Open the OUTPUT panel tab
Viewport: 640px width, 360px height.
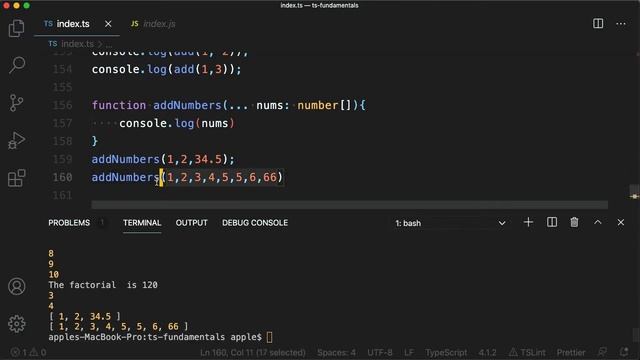(x=191, y=223)
